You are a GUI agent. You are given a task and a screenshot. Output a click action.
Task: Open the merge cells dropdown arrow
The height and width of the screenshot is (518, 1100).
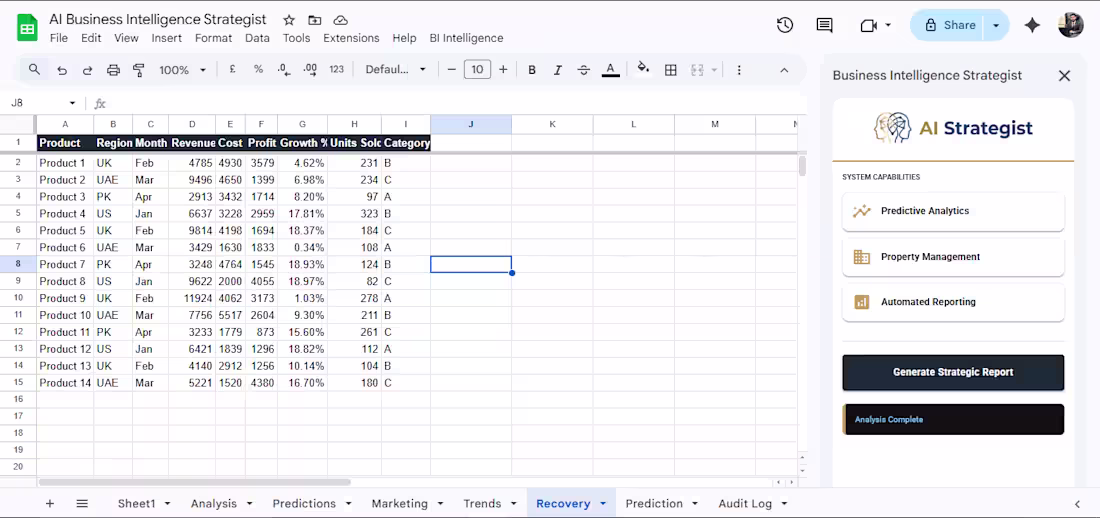(x=714, y=70)
